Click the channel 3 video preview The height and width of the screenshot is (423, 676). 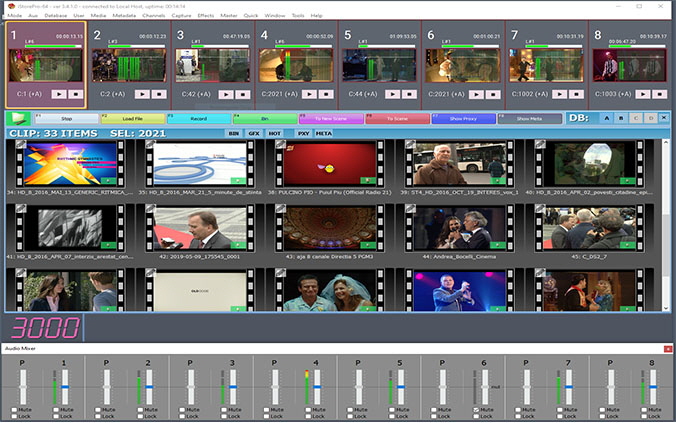pos(213,65)
